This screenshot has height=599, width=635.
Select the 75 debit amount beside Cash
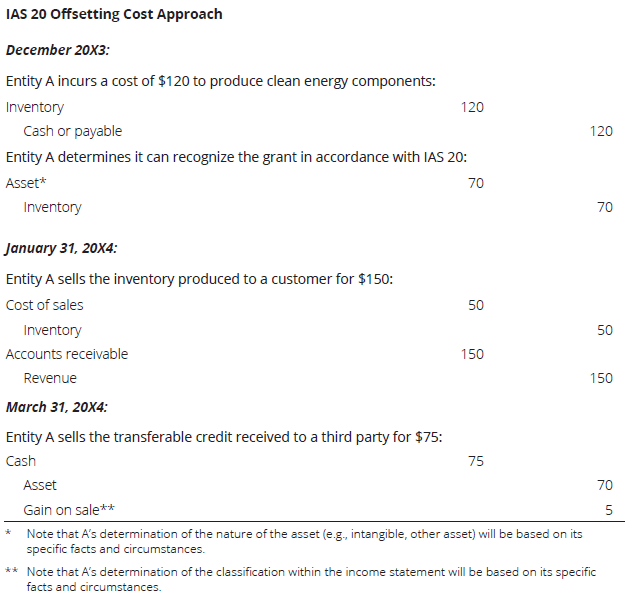(475, 461)
